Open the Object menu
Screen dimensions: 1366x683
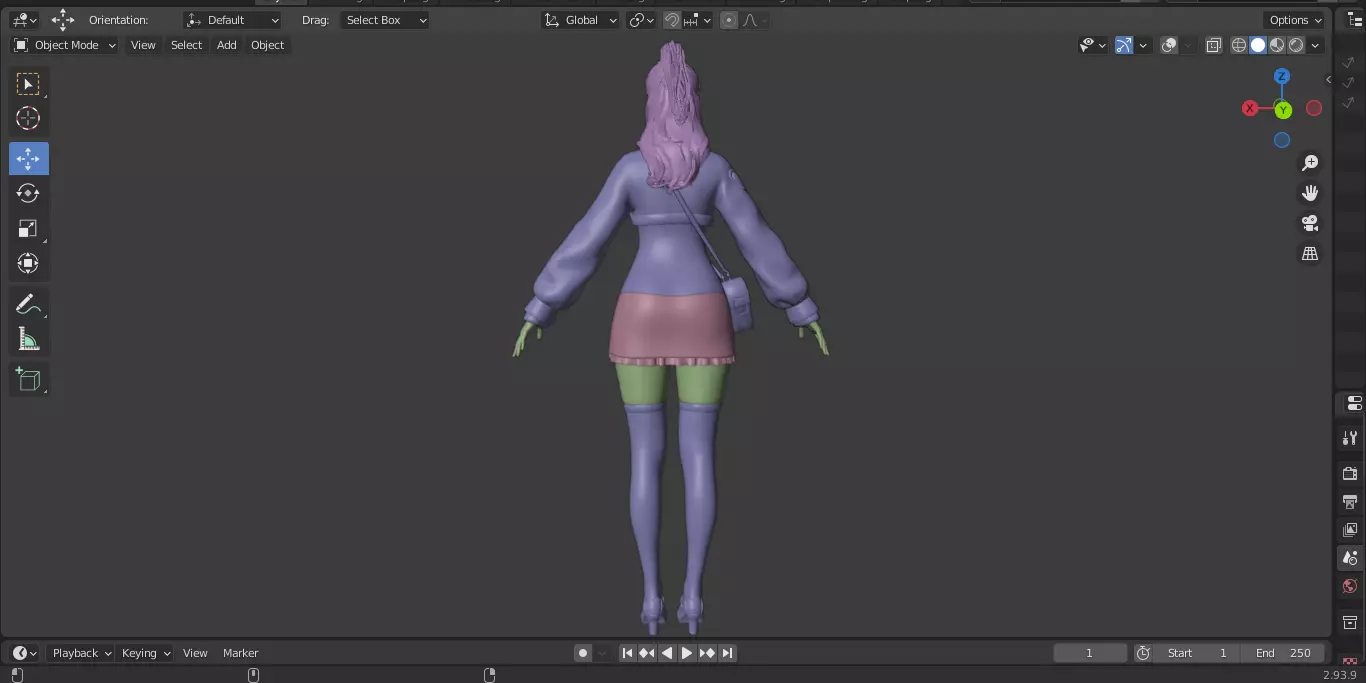pyautogui.click(x=267, y=45)
